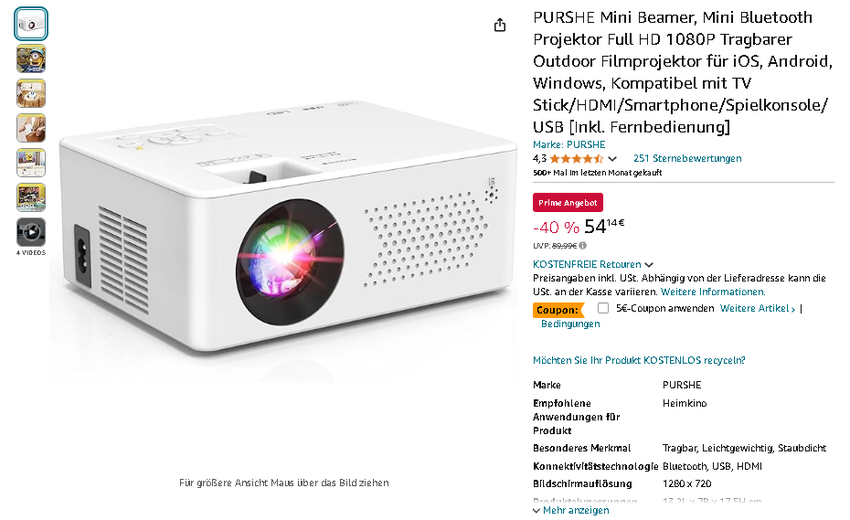Select the Minions cartoon thumbnail

31,59
